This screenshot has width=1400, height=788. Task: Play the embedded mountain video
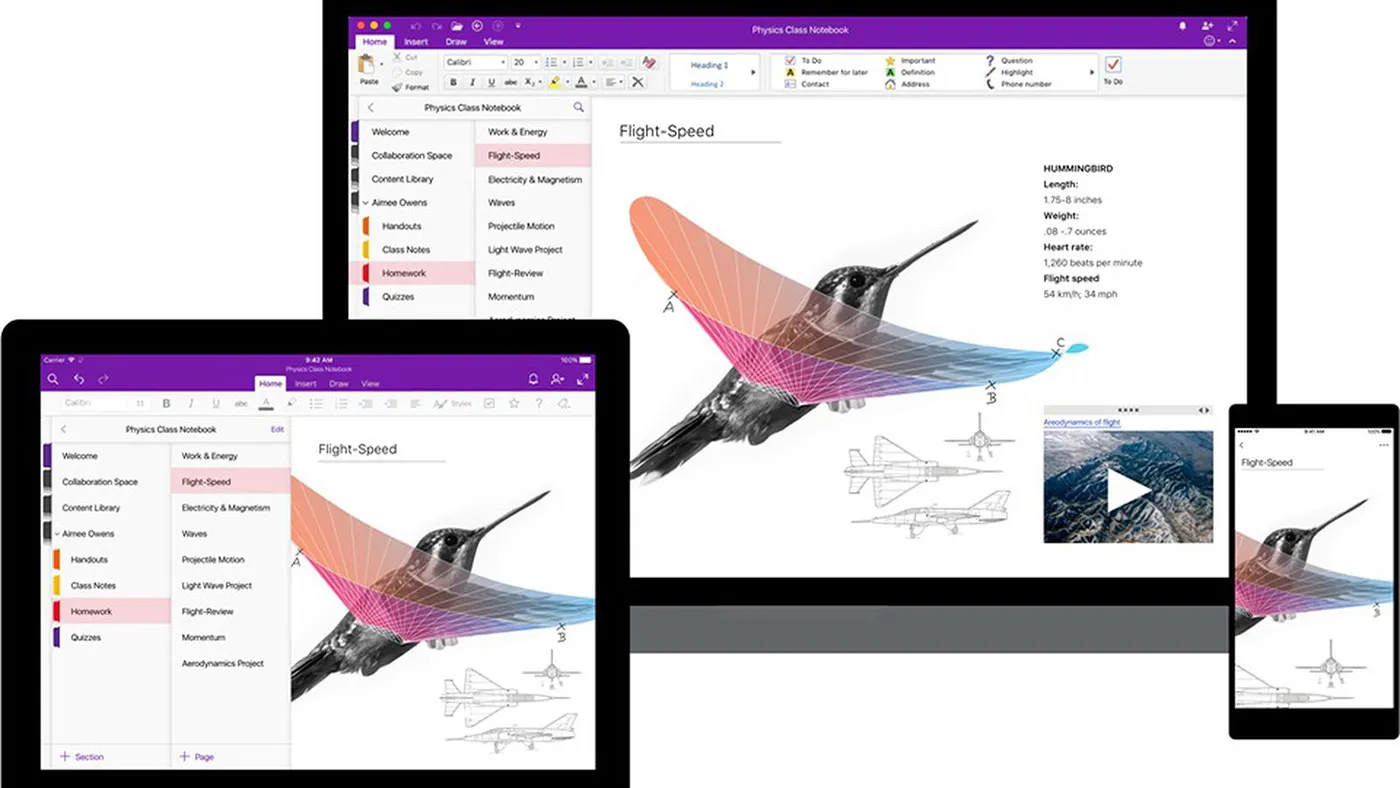click(x=1127, y=489)
